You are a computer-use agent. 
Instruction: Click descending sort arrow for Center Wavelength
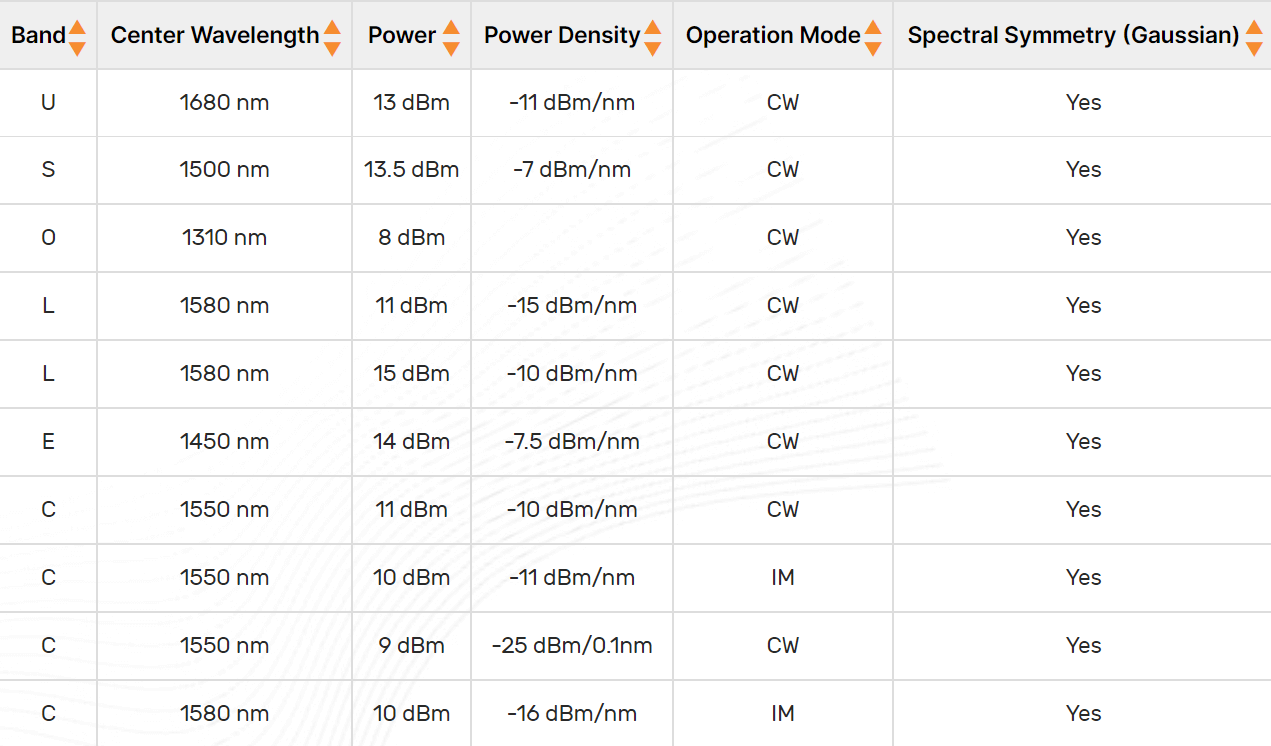coord(332,47)
